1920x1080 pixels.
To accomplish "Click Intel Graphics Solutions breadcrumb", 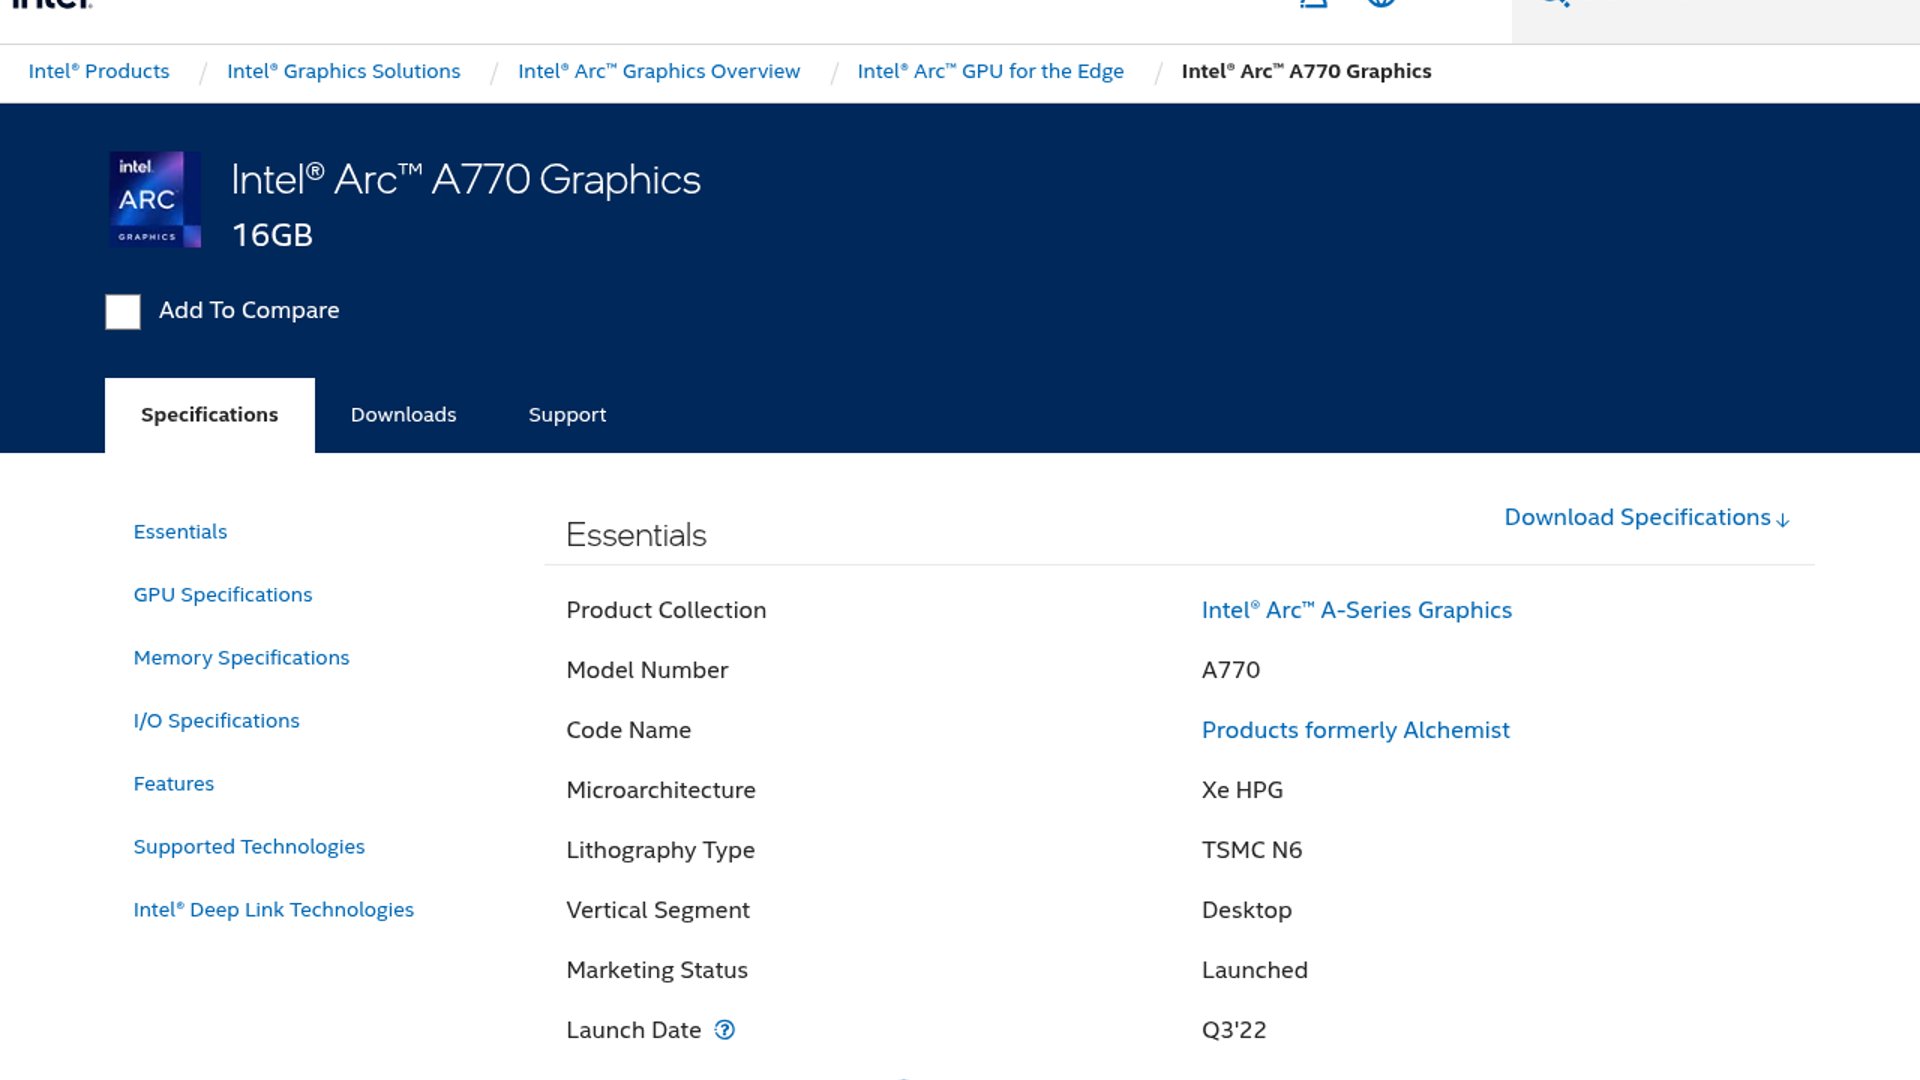I will pos(343,71).
